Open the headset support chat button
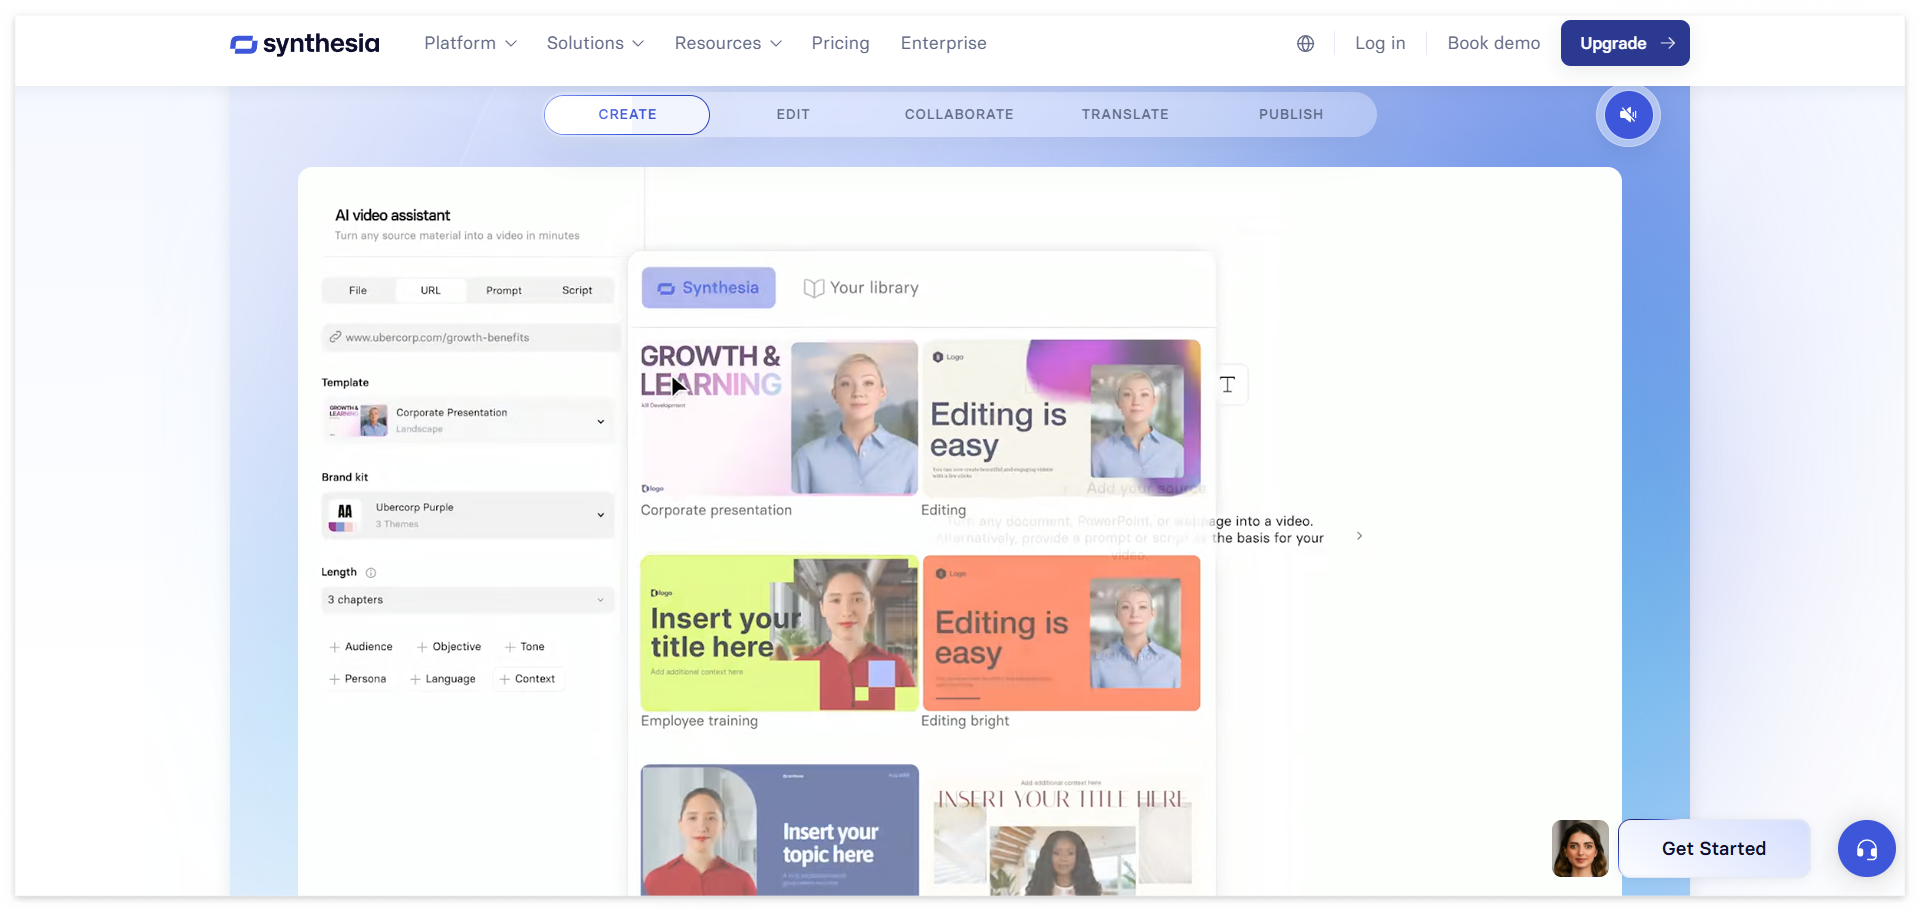1920x911 pixels. coord(1866,849)
